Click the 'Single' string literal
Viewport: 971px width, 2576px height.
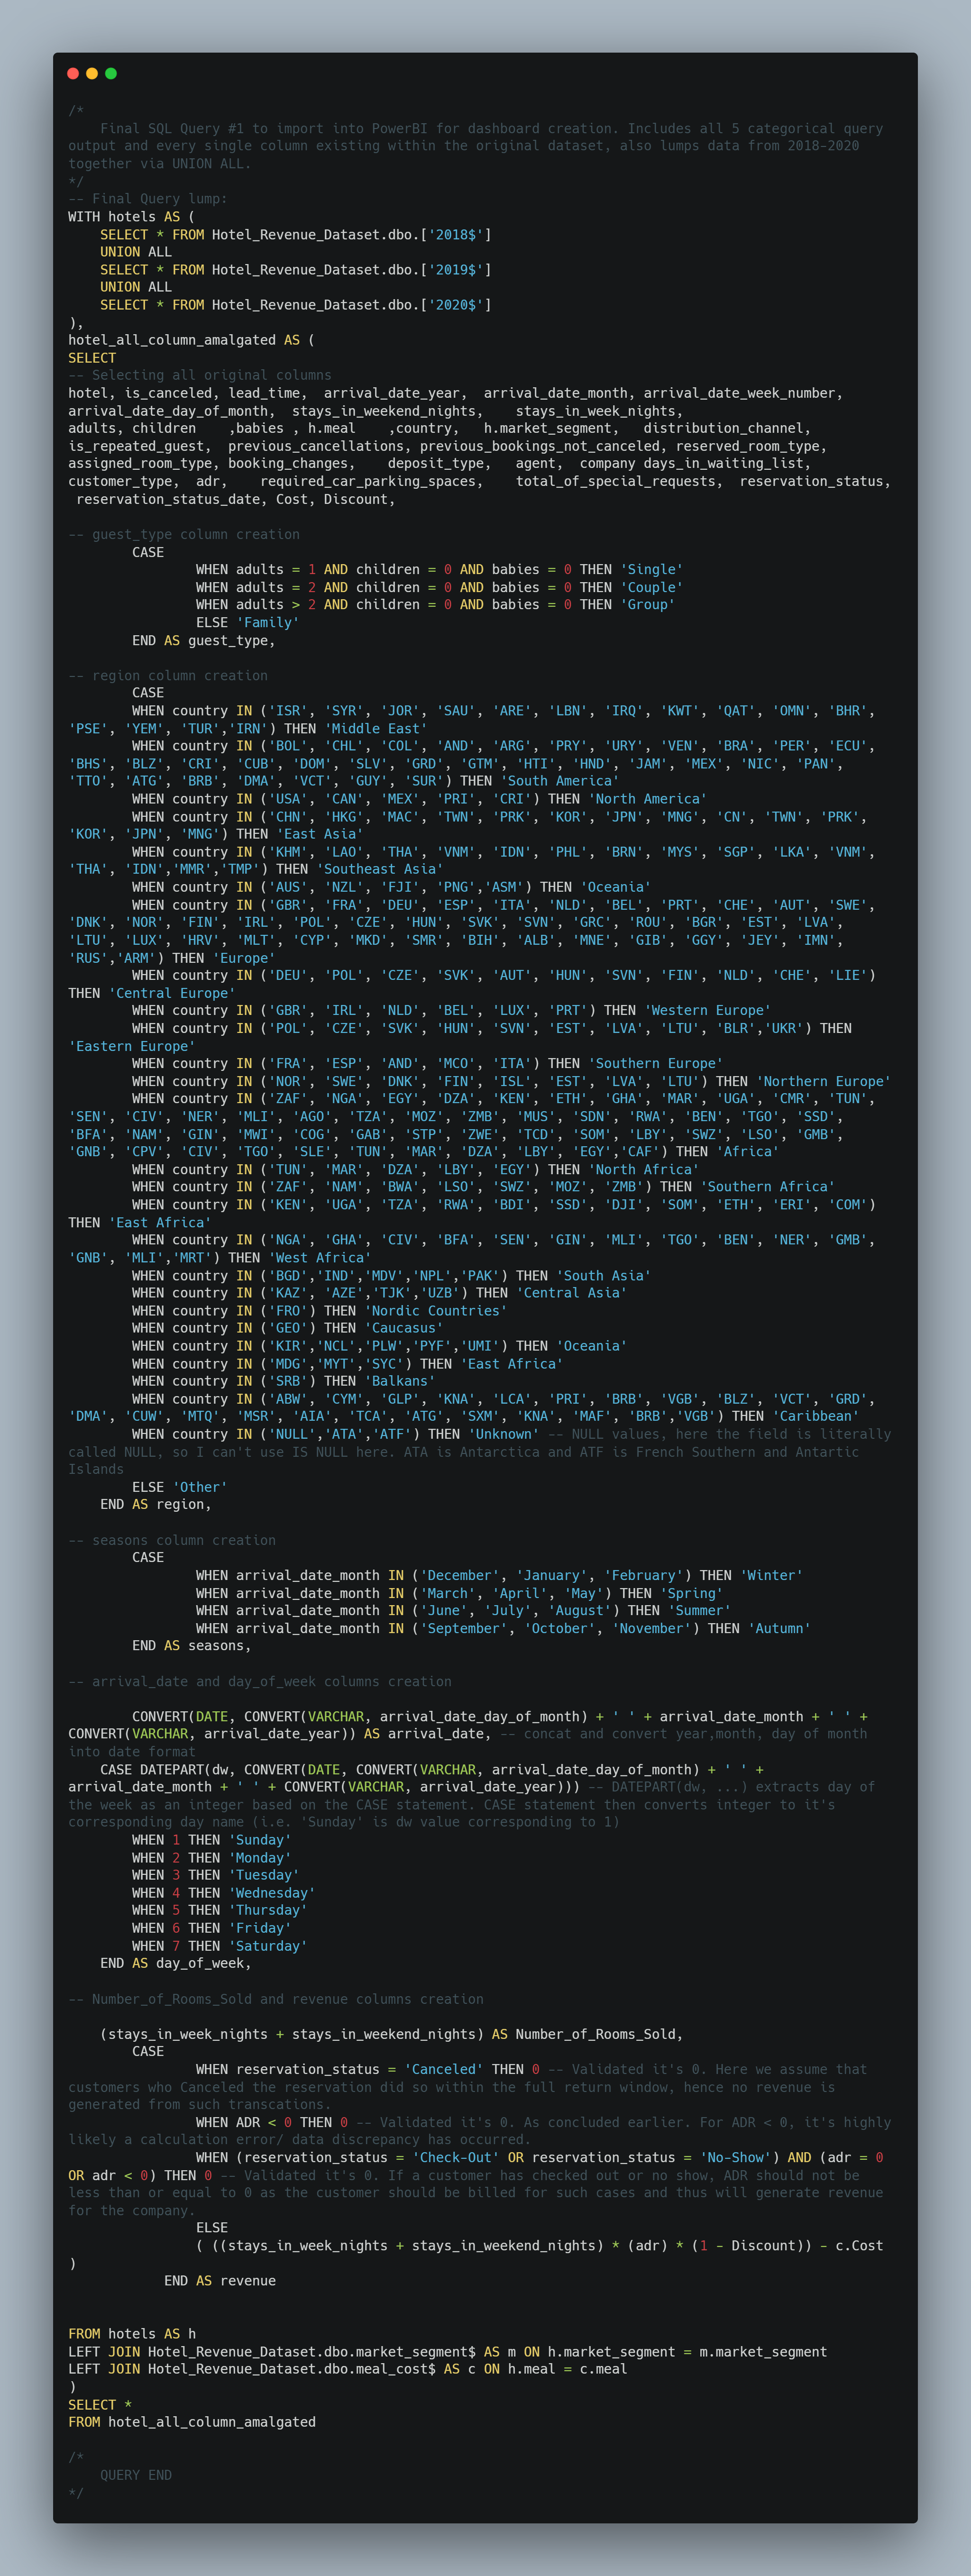coord(652,569)
